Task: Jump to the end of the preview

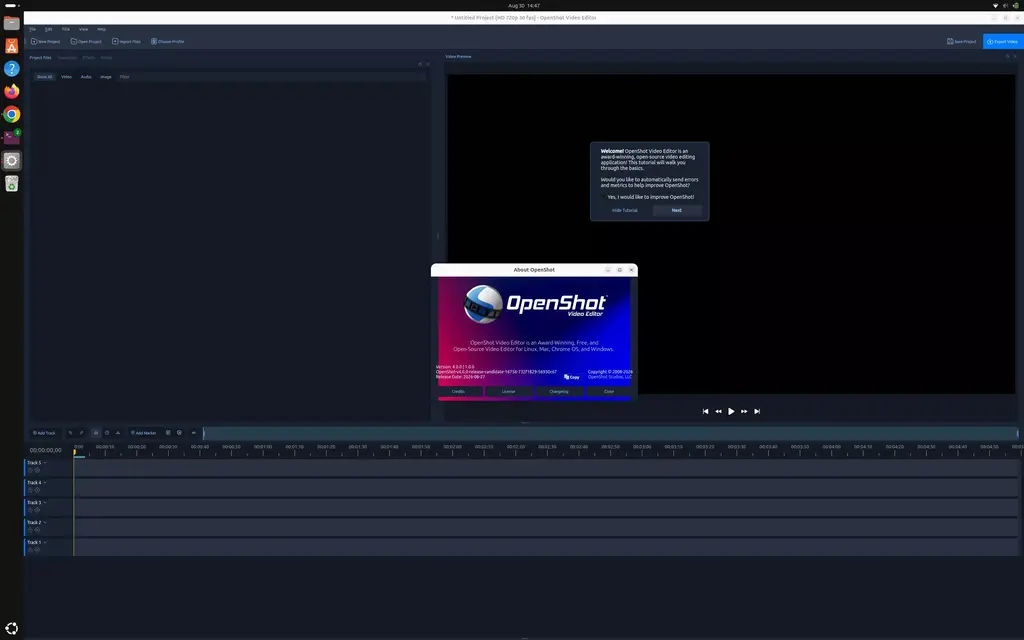Action: [757, 411]
